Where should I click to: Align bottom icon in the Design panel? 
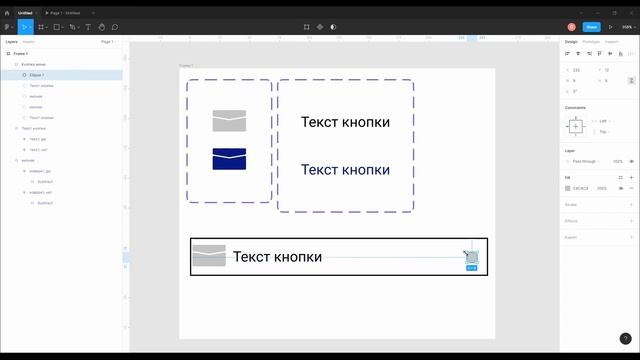click(x=621, y=53)
